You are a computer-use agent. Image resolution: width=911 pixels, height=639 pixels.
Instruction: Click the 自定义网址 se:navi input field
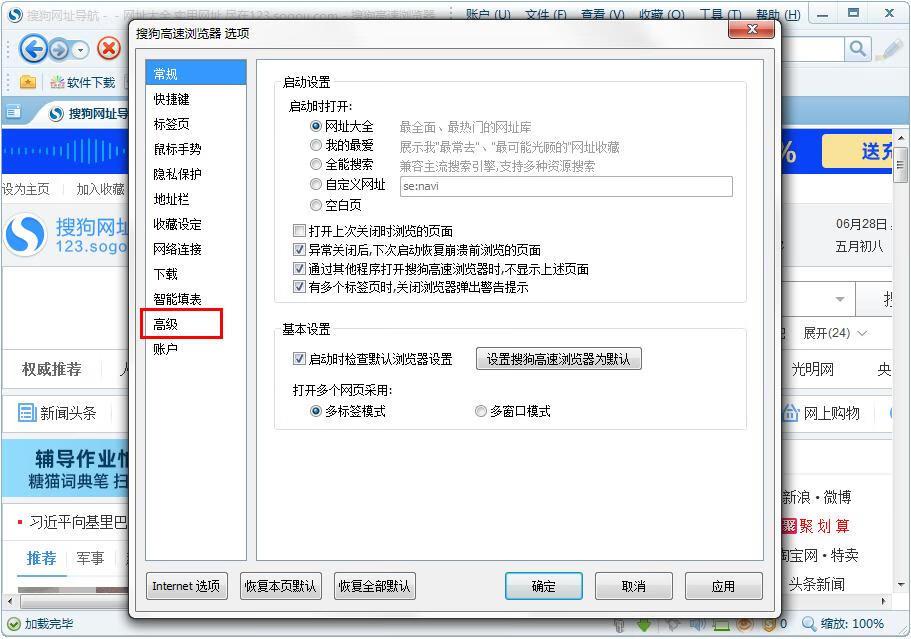[566, 186]
